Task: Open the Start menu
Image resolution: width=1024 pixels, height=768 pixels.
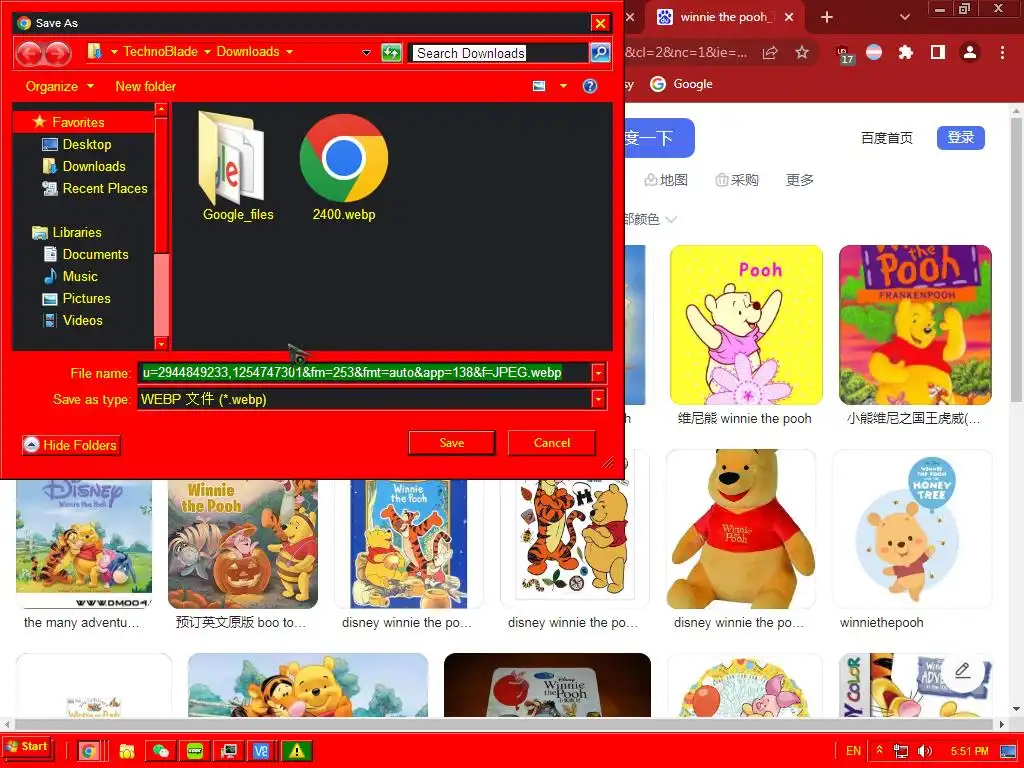Action: click(x=27, y=748)
